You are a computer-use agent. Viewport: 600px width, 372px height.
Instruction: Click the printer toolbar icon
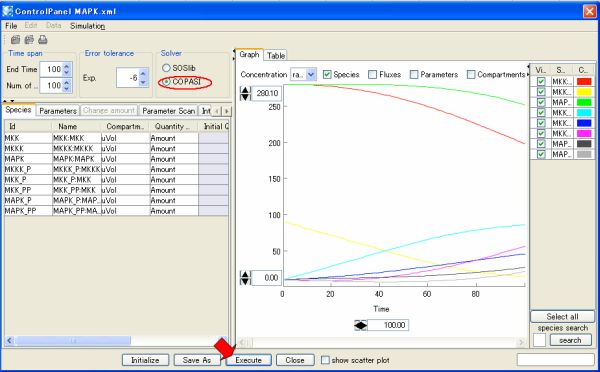[42, 39]
